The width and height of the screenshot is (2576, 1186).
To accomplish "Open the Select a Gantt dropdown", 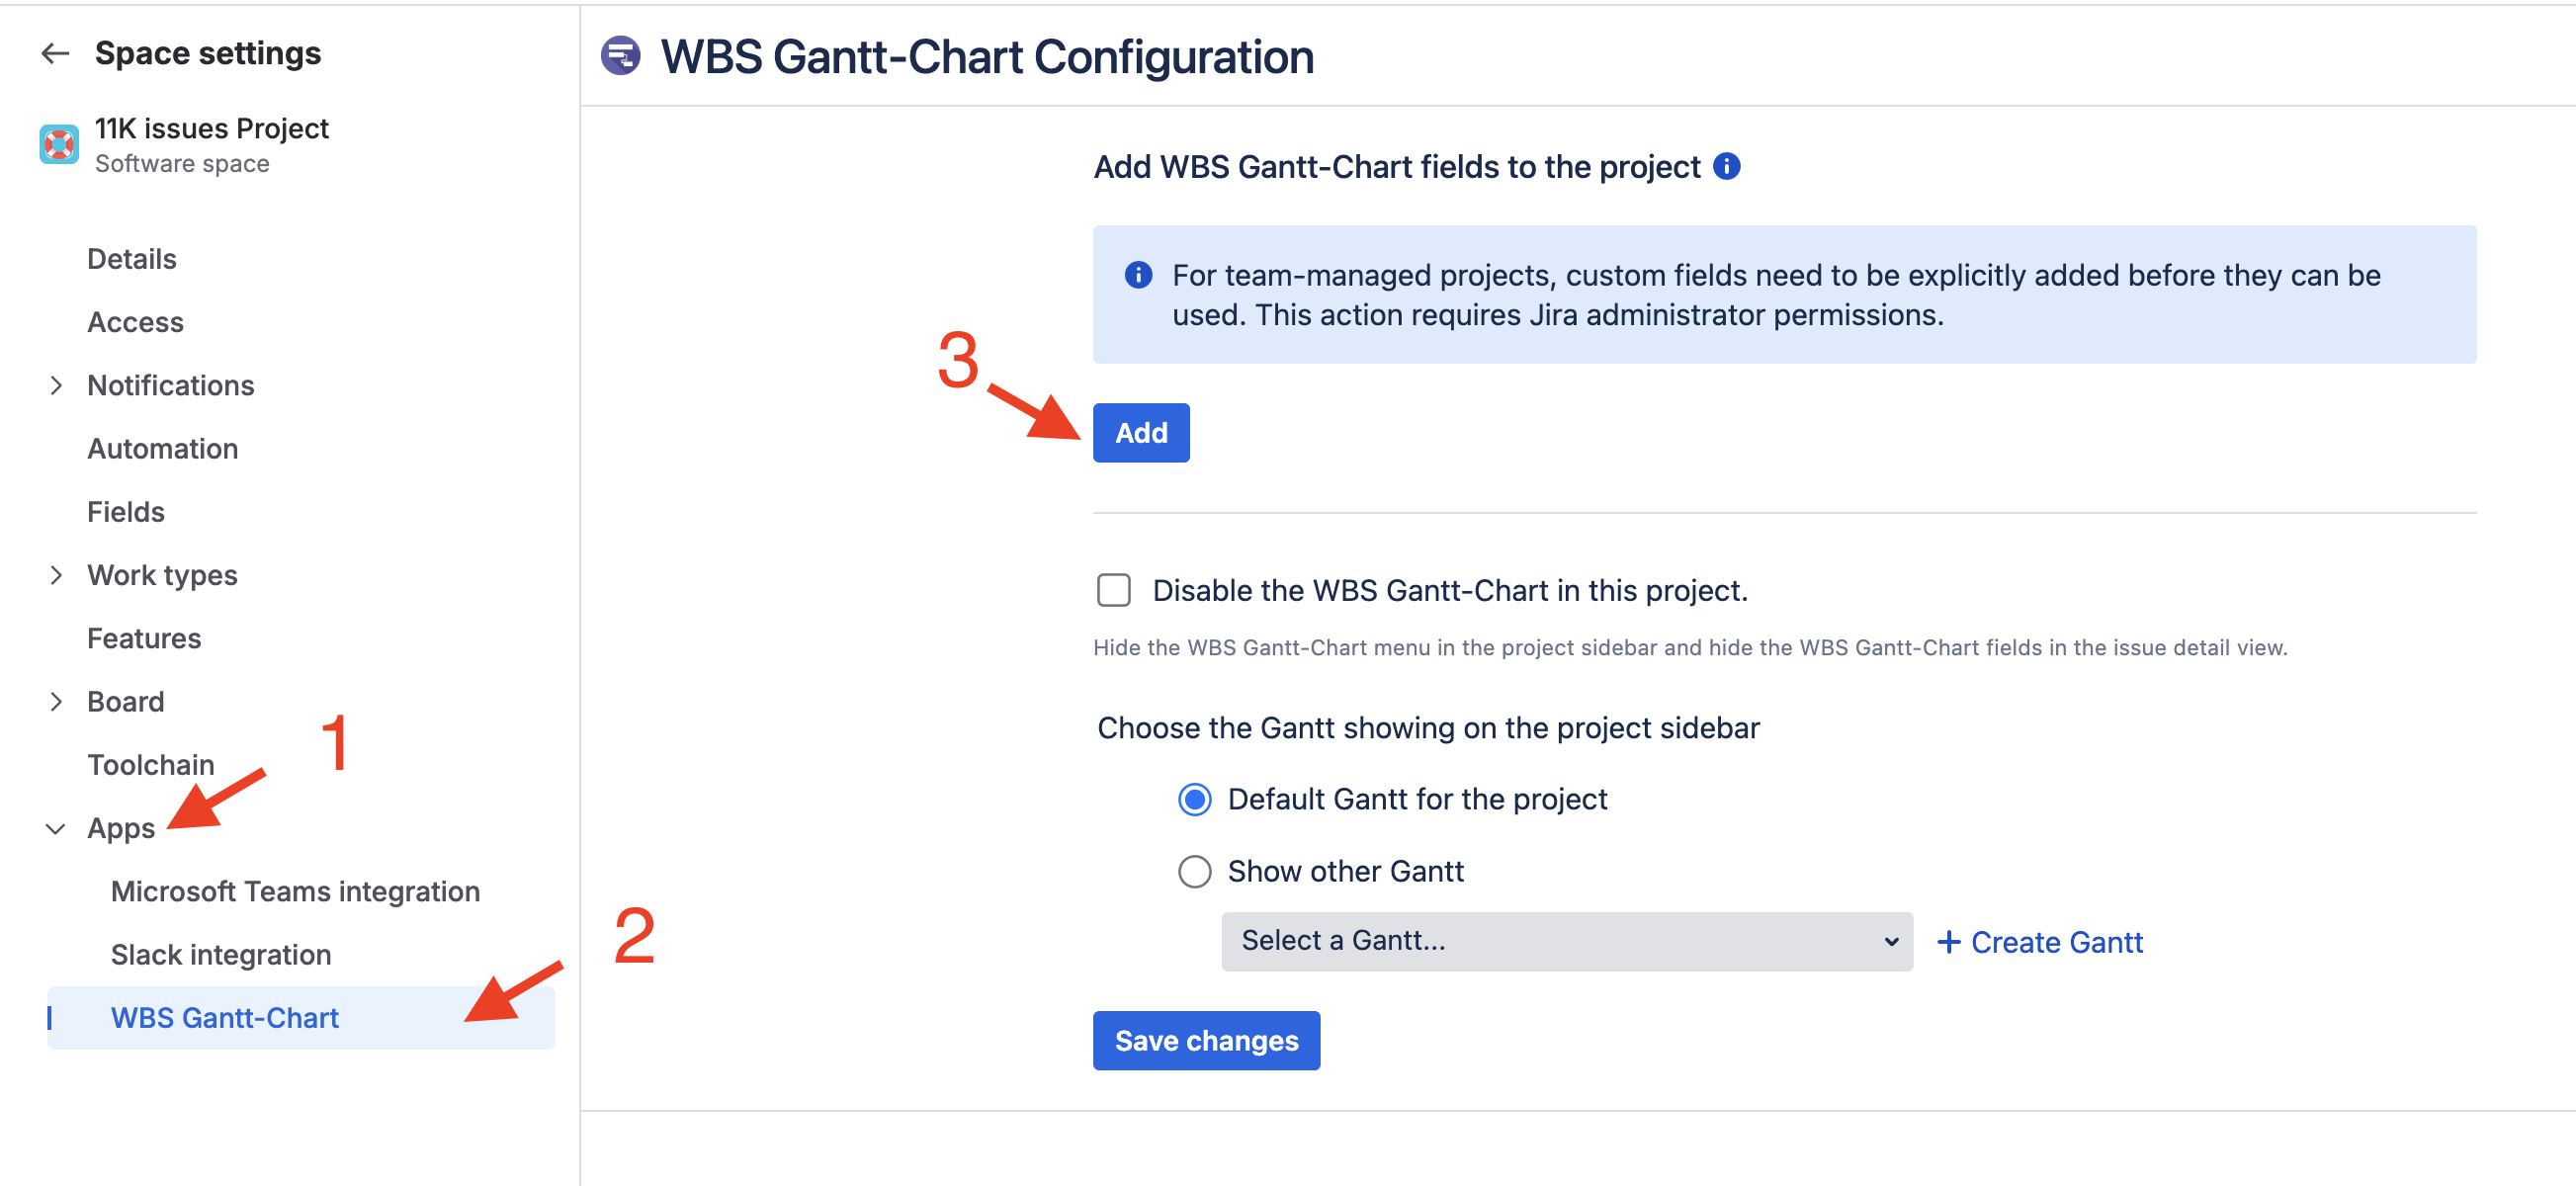I will click(1566, 941).
